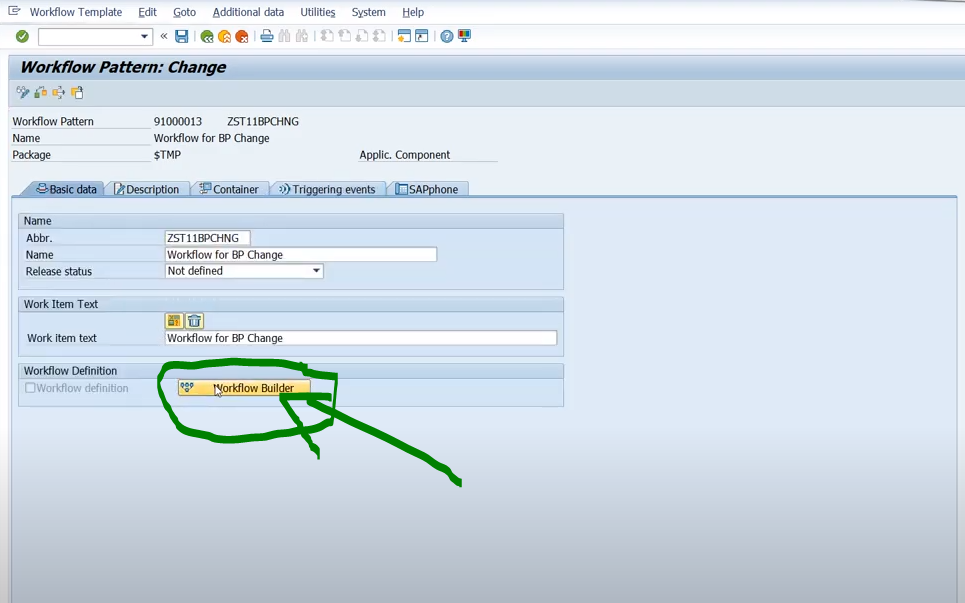Click the green Back icon
This screenshot has width=965, height=603.
pos(207,37)
